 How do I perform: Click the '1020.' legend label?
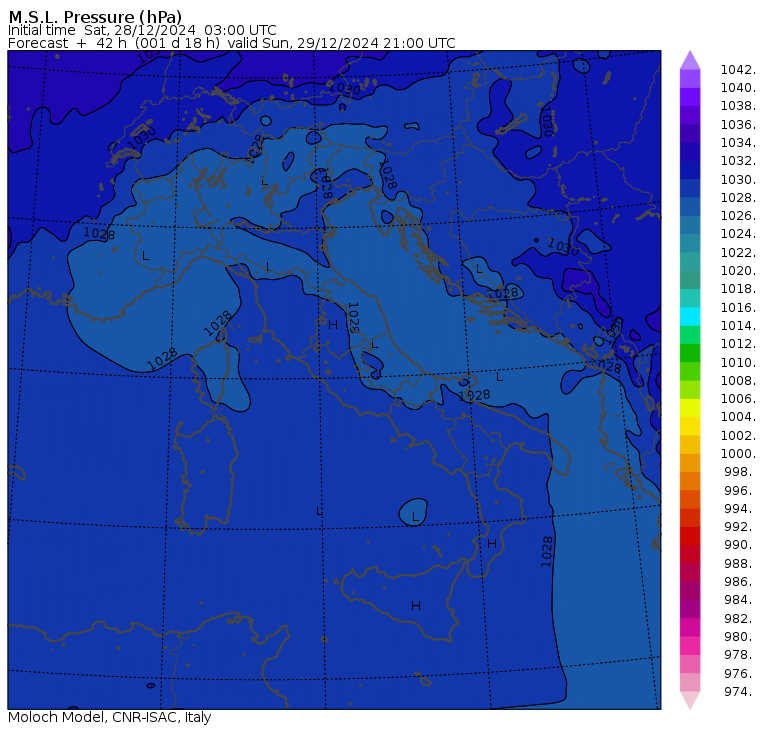pyautogui.click(x=738, y=271)
